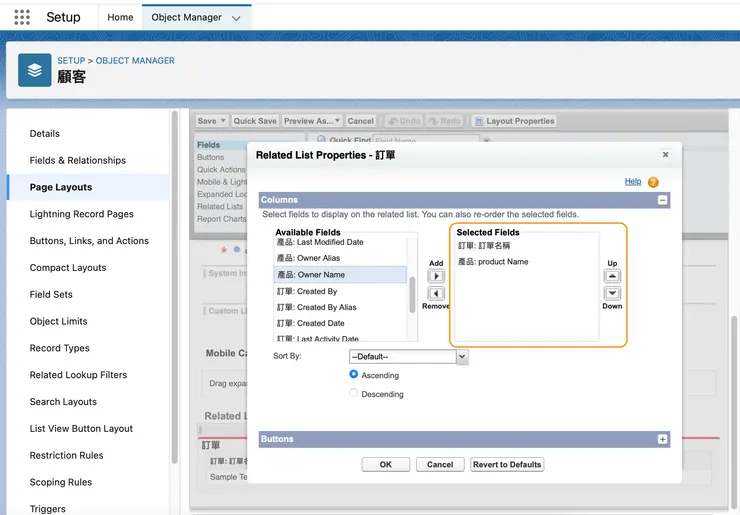Click the dialog Cancel button
The image size is (740, 515).
440,464
